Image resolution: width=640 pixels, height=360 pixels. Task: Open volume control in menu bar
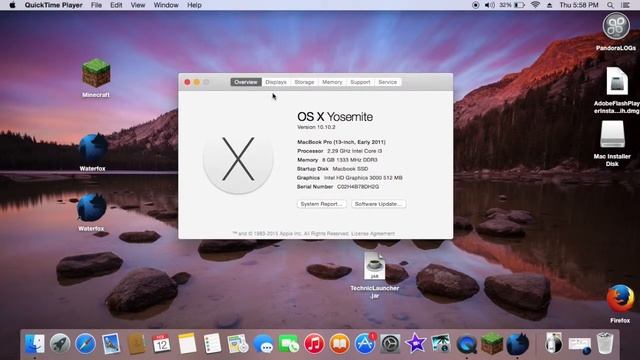pos(489,5)
